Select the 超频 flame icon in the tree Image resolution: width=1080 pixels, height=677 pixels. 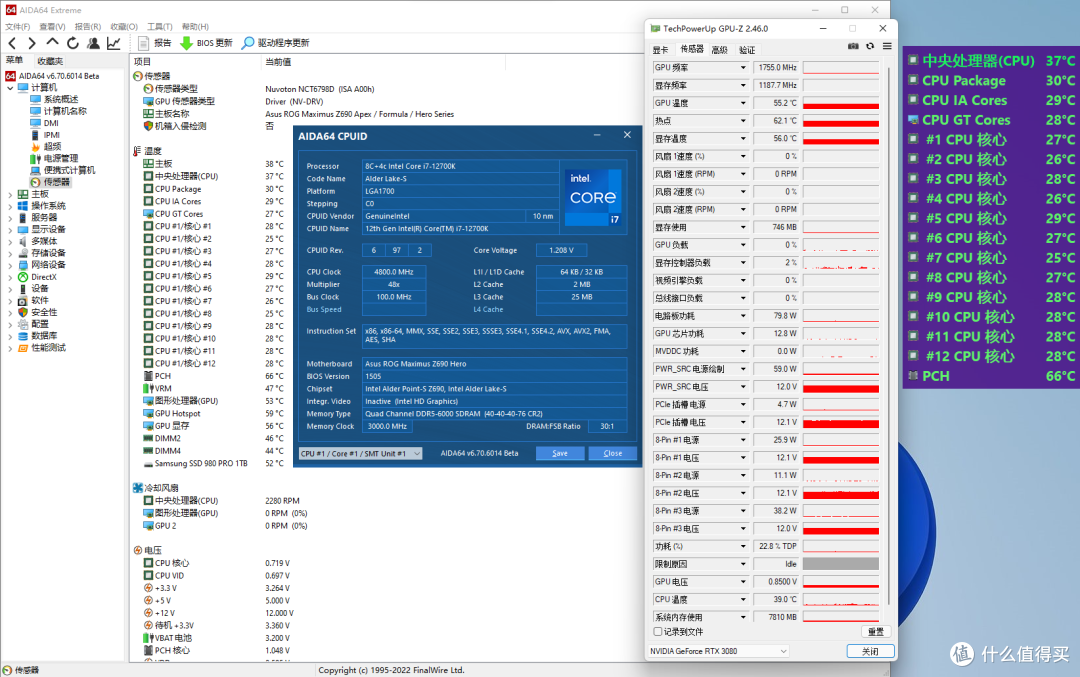point(36,147)
